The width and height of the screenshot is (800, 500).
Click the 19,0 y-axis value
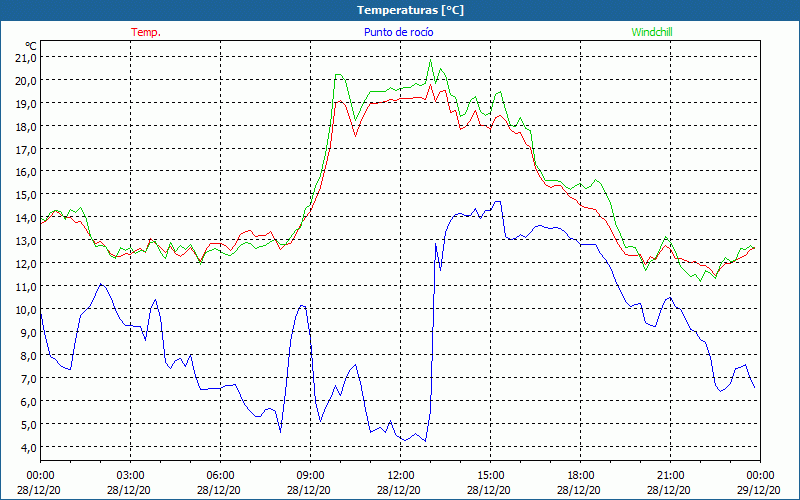click(x=26, y=103)
